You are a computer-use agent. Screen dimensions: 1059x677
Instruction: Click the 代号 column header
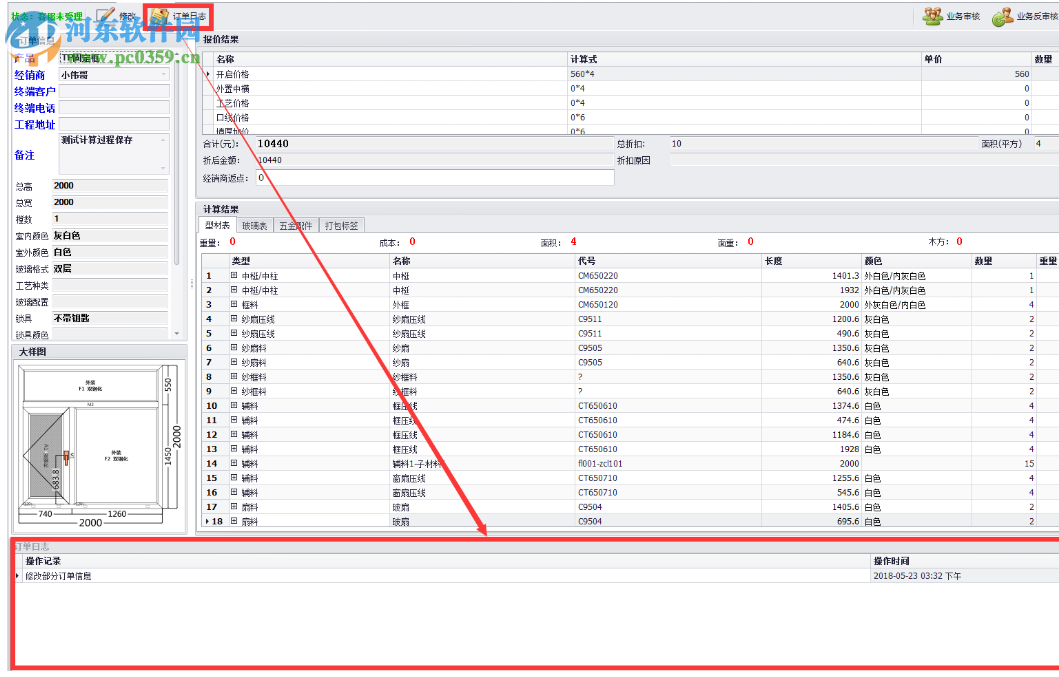click(668, 261)
